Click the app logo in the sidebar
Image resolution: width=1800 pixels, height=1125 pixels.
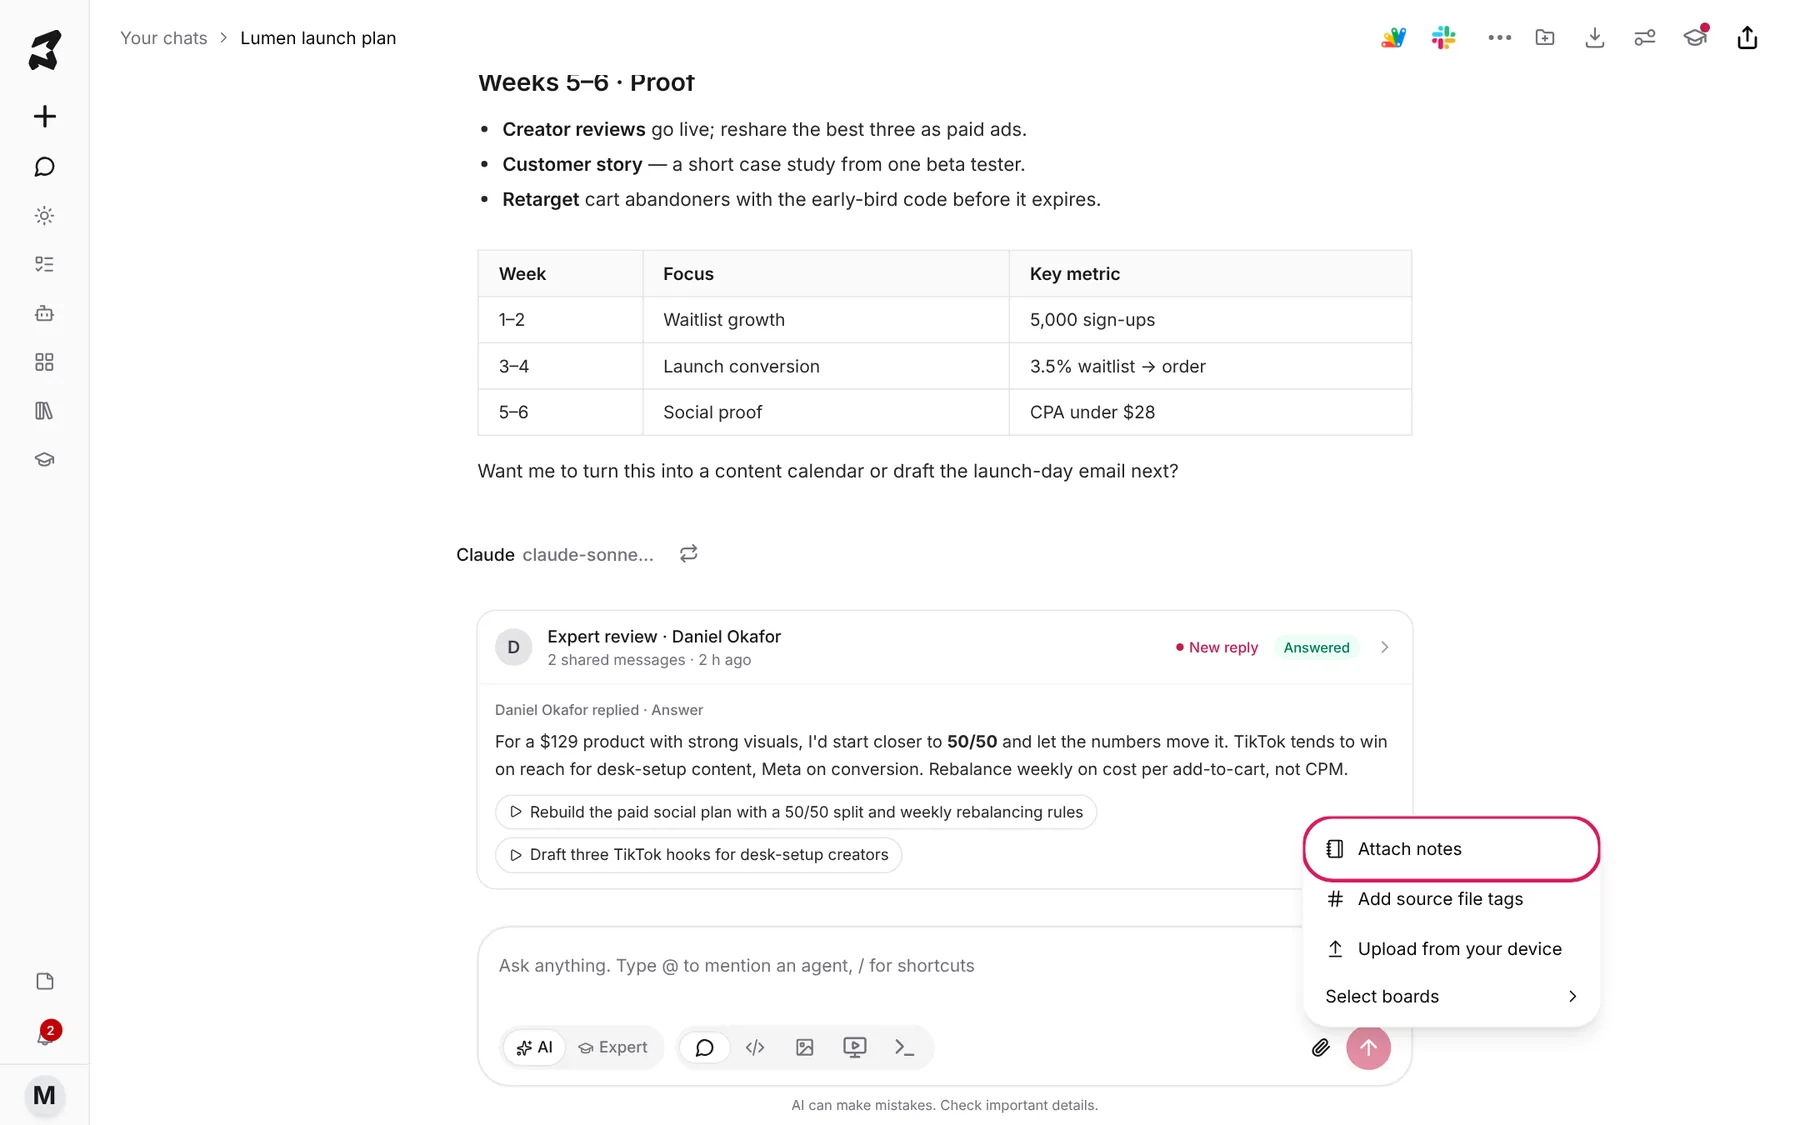click(x=44, y=50)
